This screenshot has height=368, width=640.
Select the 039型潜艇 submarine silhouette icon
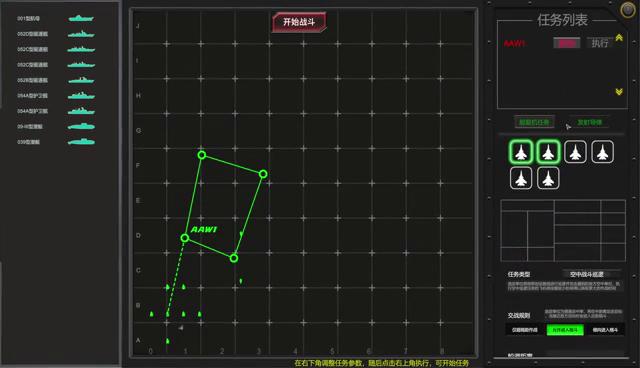coord(81,142)
